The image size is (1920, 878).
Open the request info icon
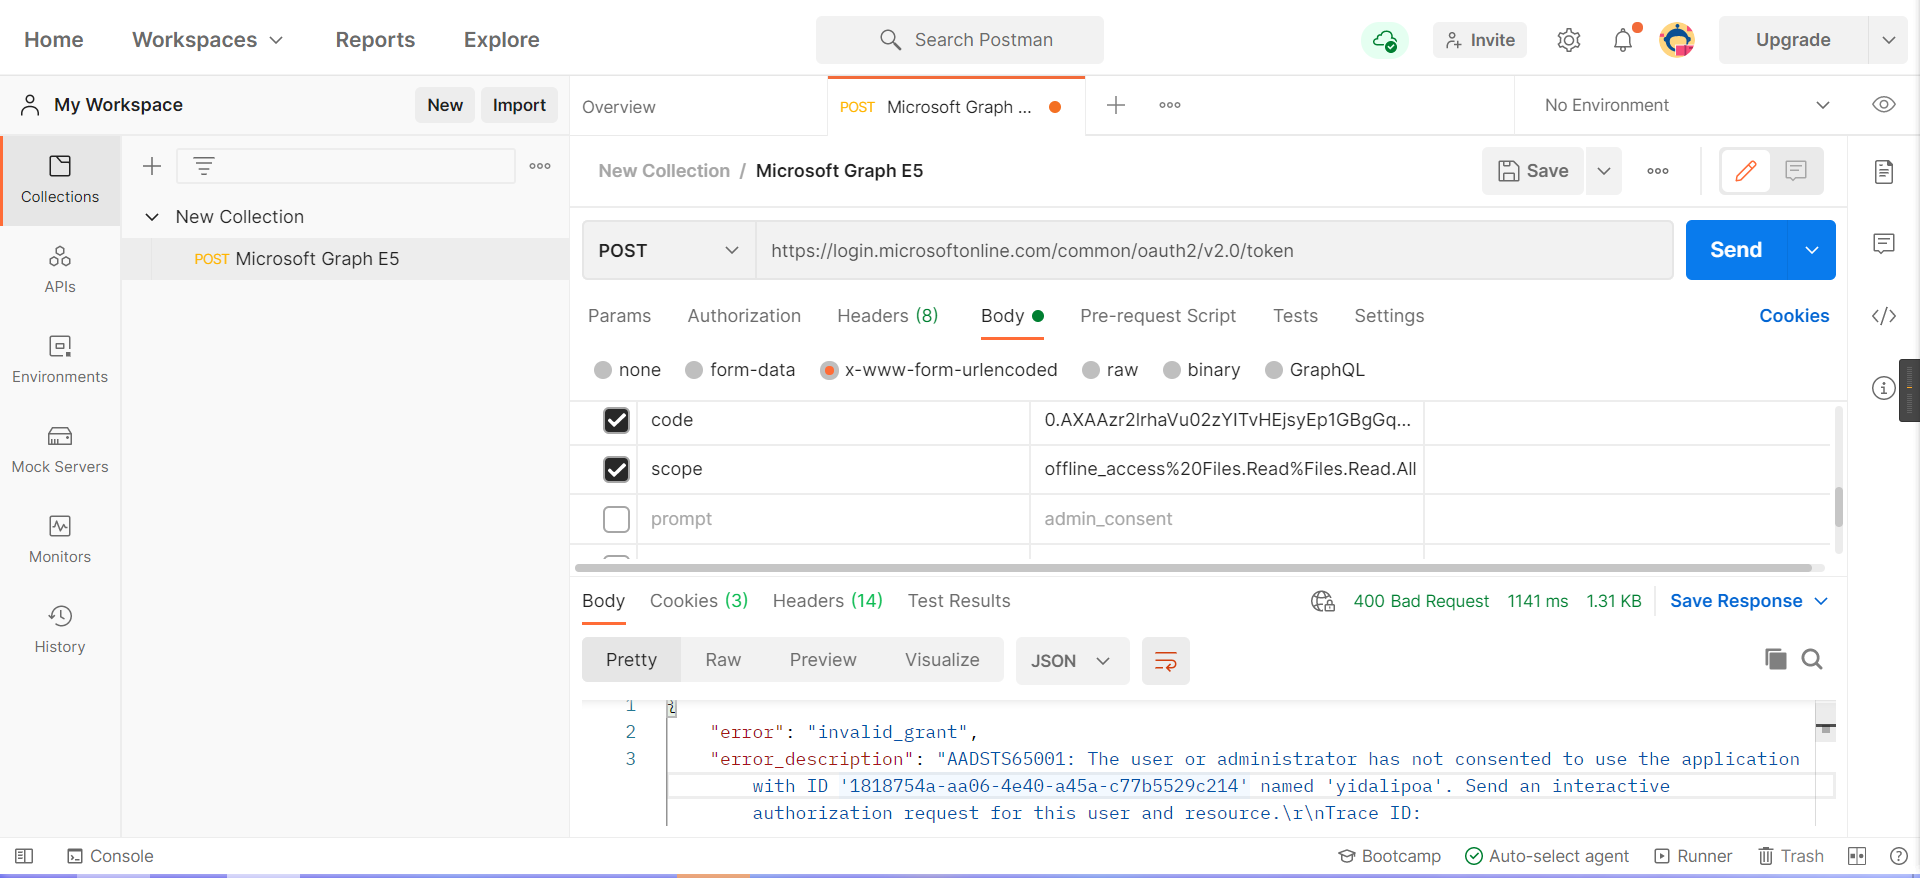(x=1884, y=388)
